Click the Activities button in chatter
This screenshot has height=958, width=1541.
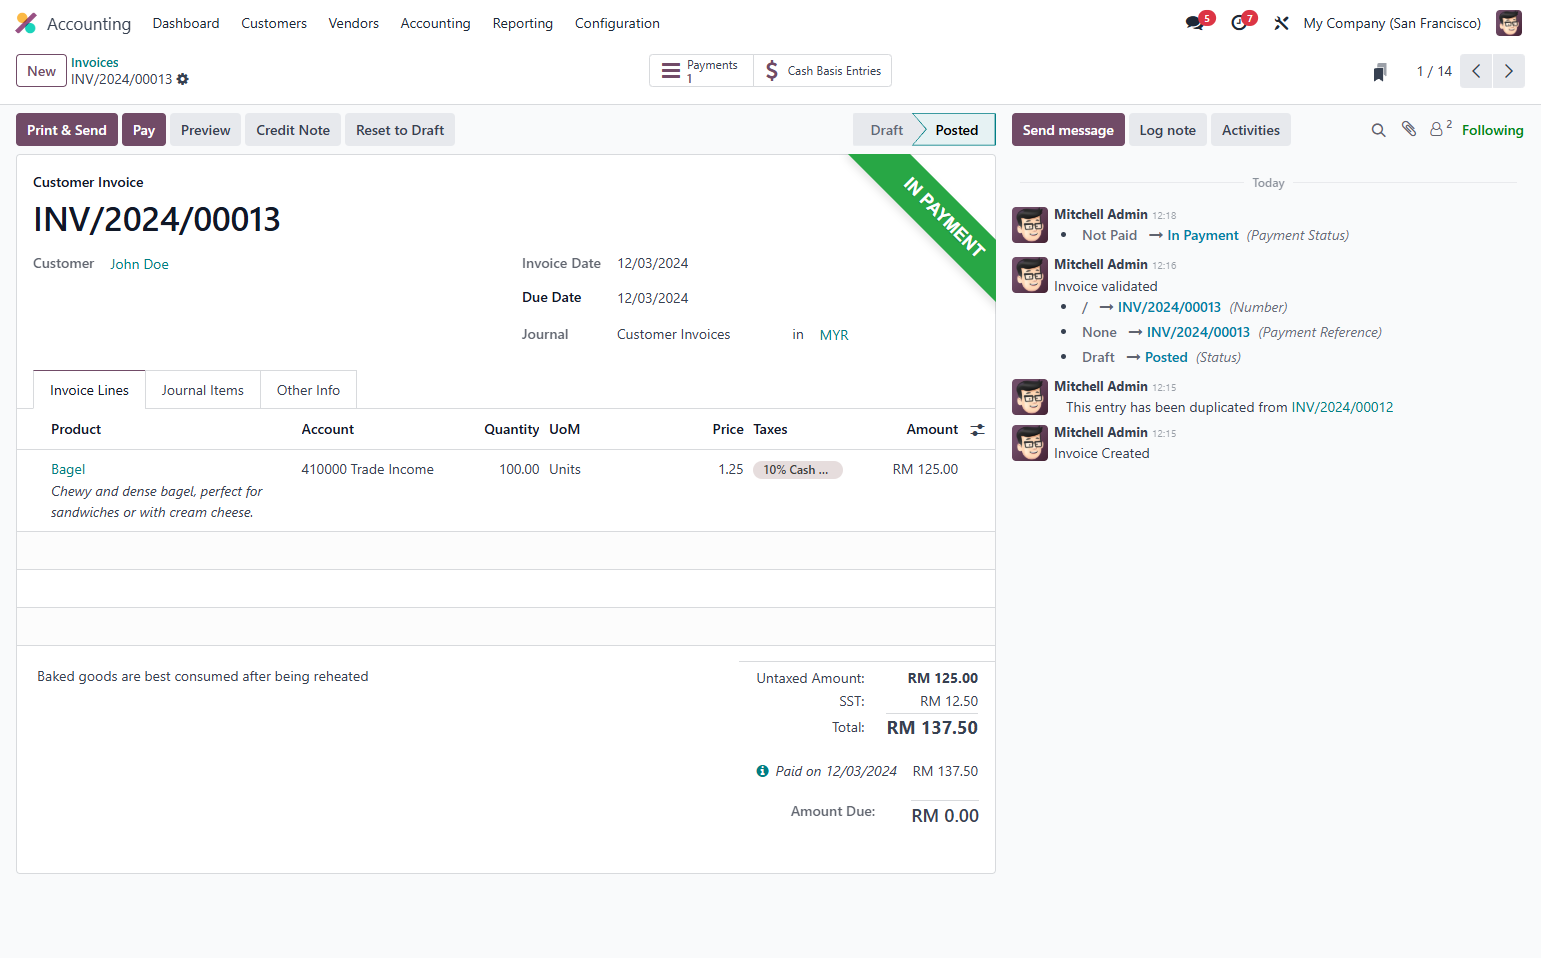1251,130
